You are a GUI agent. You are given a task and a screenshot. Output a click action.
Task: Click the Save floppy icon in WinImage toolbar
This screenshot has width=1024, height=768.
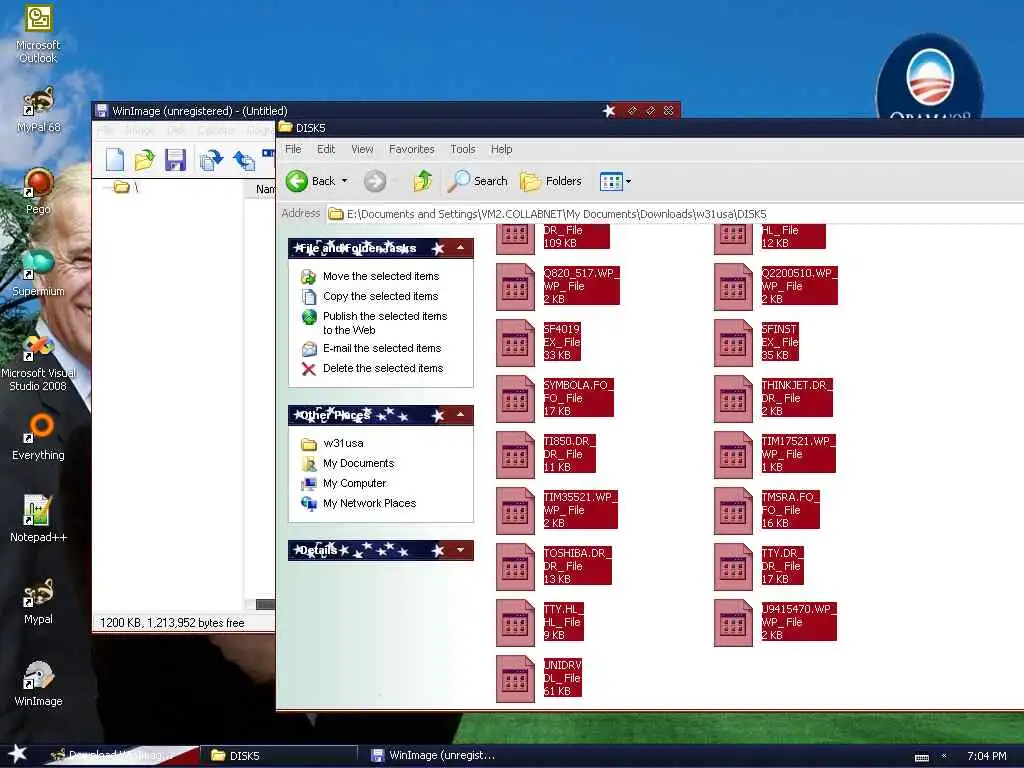(x=175, y=160)
